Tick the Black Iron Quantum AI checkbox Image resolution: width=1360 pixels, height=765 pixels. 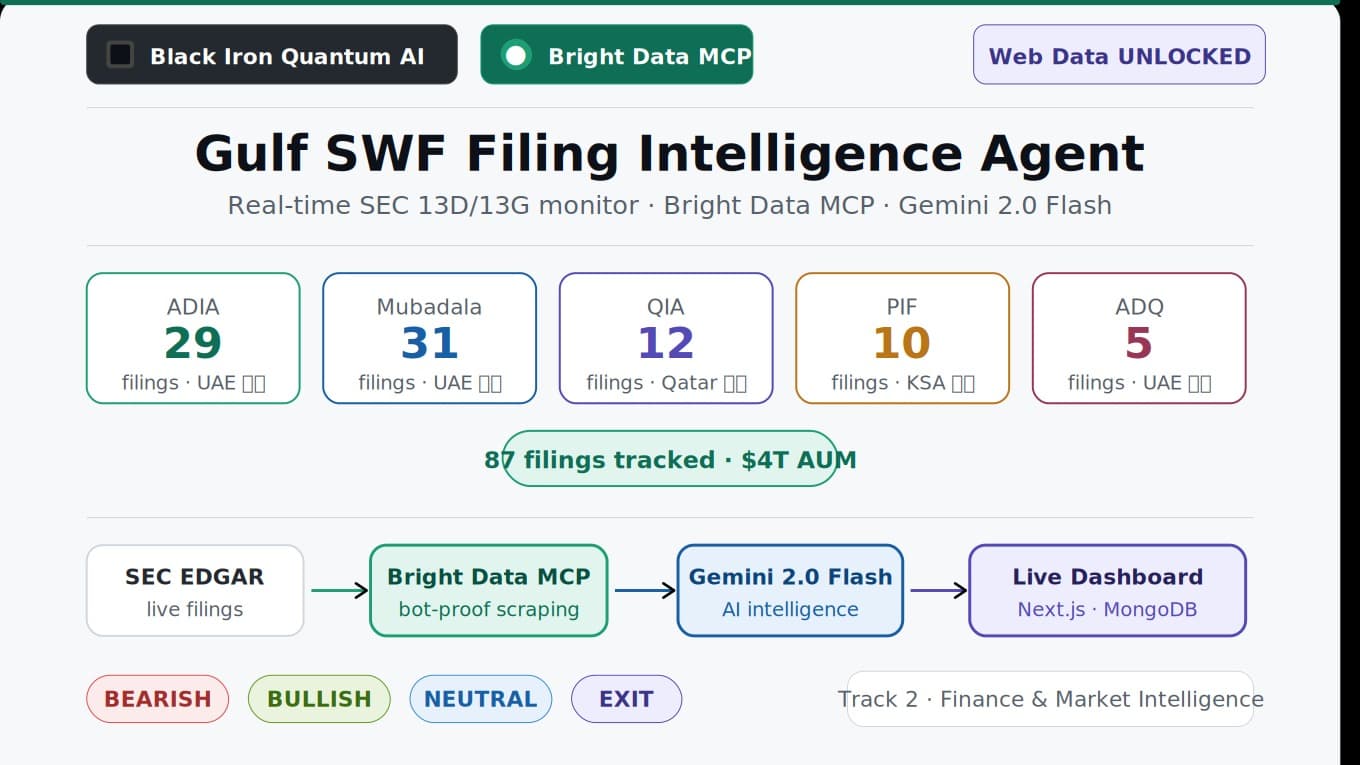tap(120, 55)
